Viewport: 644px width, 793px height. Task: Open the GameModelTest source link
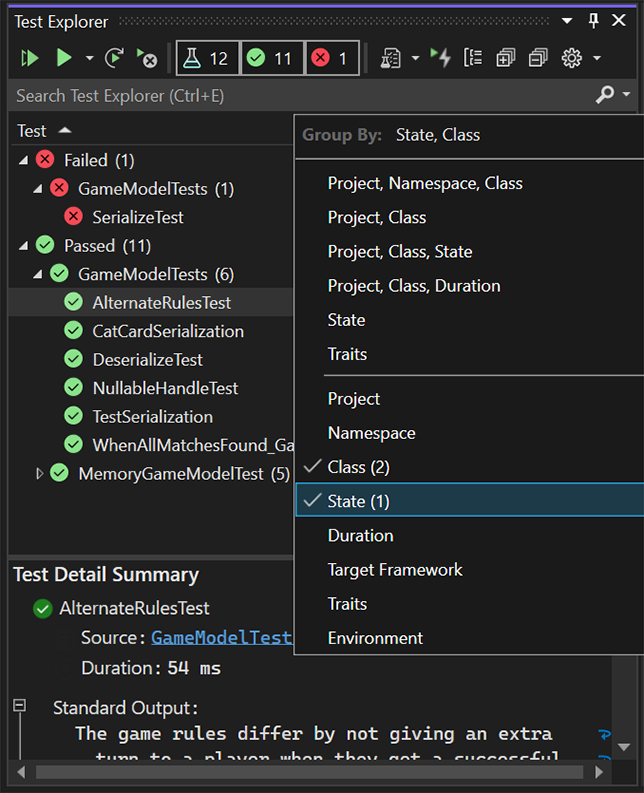pos(222,638)
